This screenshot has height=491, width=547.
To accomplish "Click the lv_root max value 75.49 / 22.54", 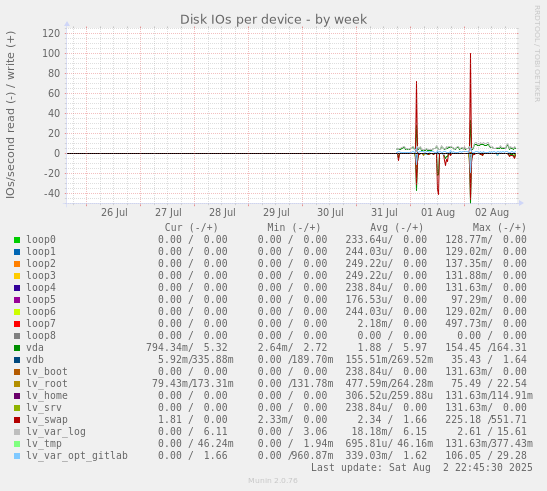I will pos(489,384).
